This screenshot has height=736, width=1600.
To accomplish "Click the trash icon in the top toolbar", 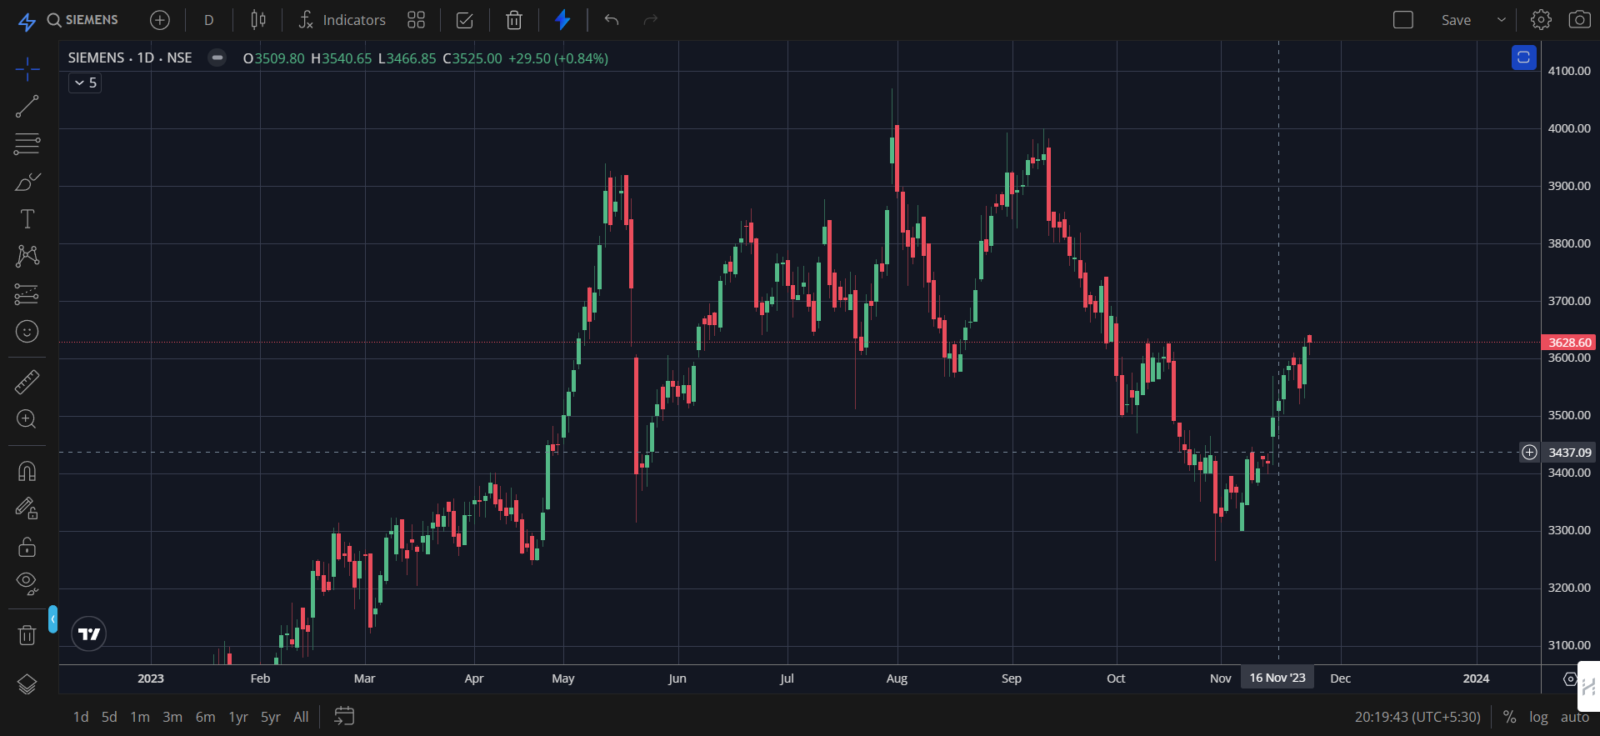I will click(513, 20).
